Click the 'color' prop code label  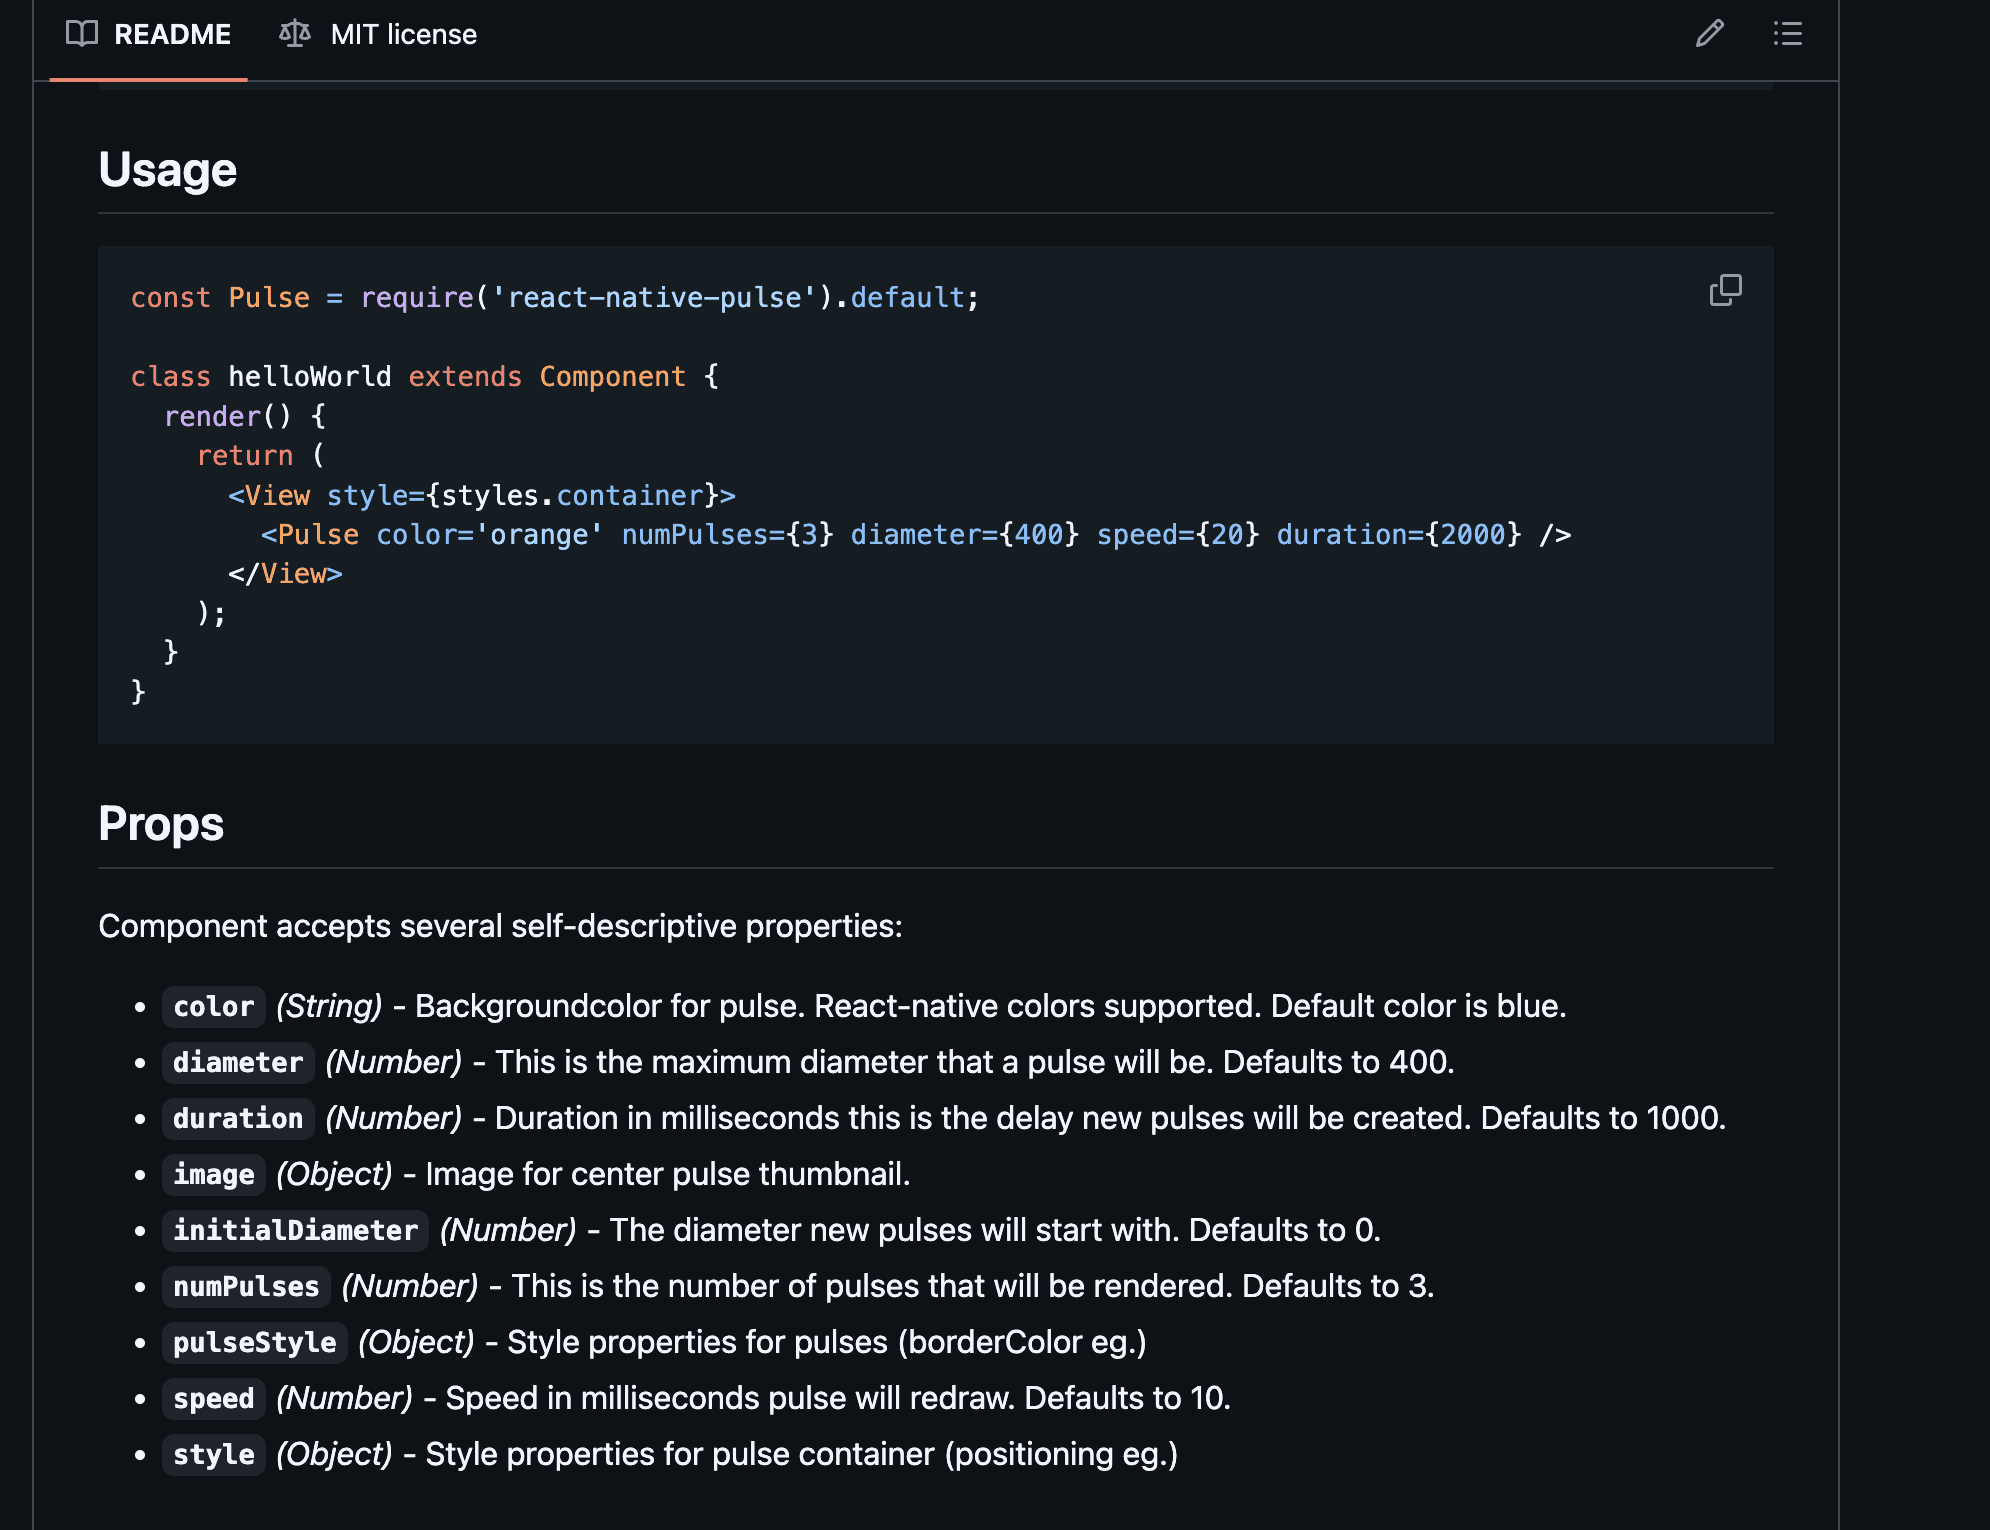[x=213, y=1006]
